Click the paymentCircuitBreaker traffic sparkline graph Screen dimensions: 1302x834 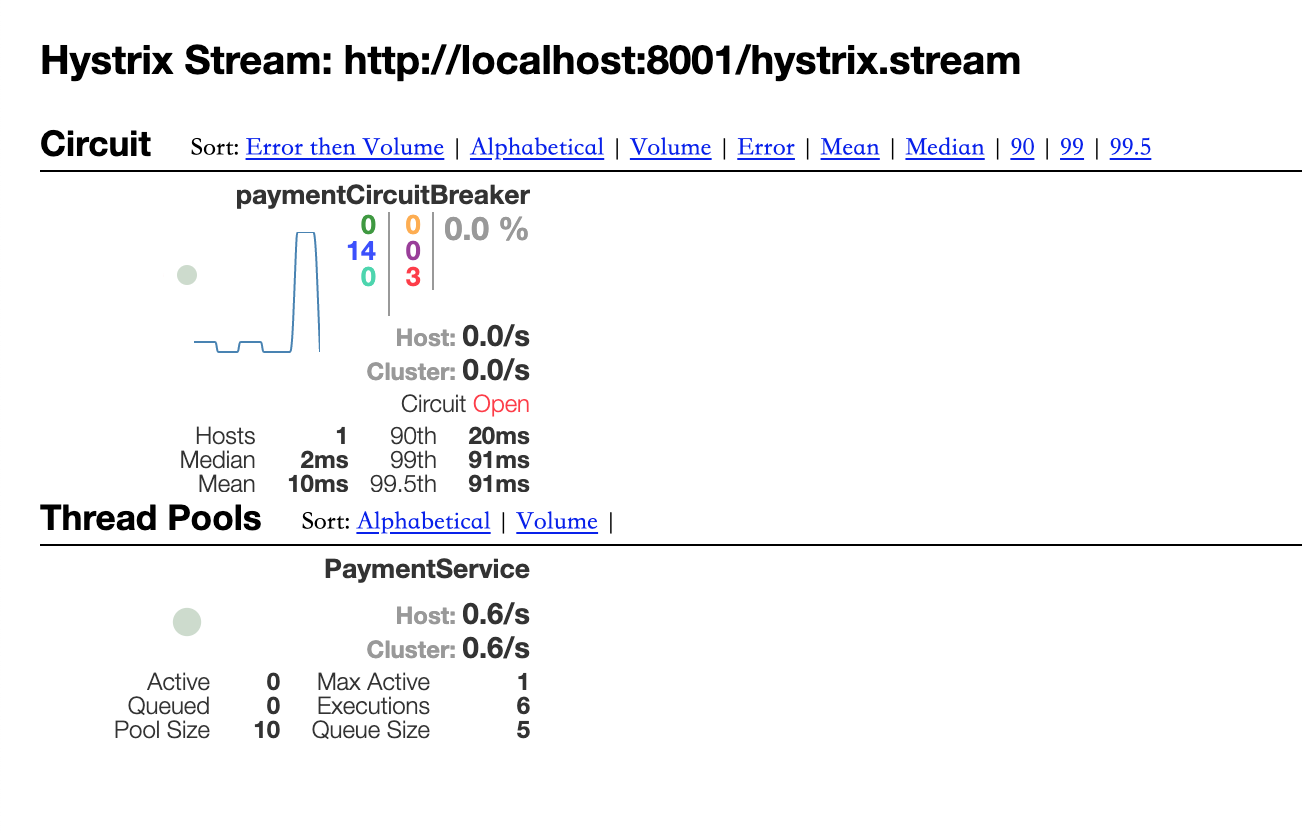click(x=257, y=292)
